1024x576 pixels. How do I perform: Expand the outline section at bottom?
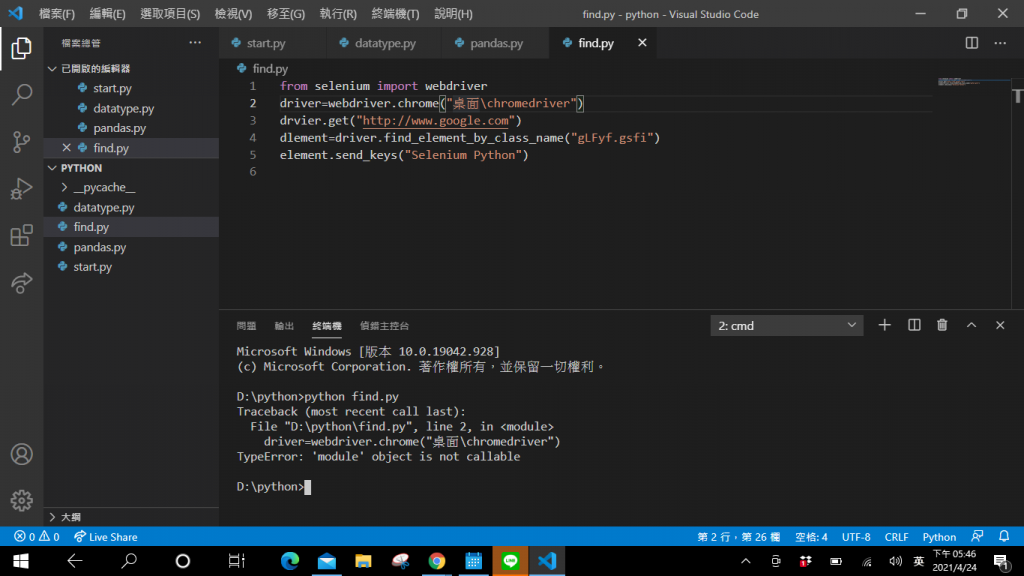[52, 517]
